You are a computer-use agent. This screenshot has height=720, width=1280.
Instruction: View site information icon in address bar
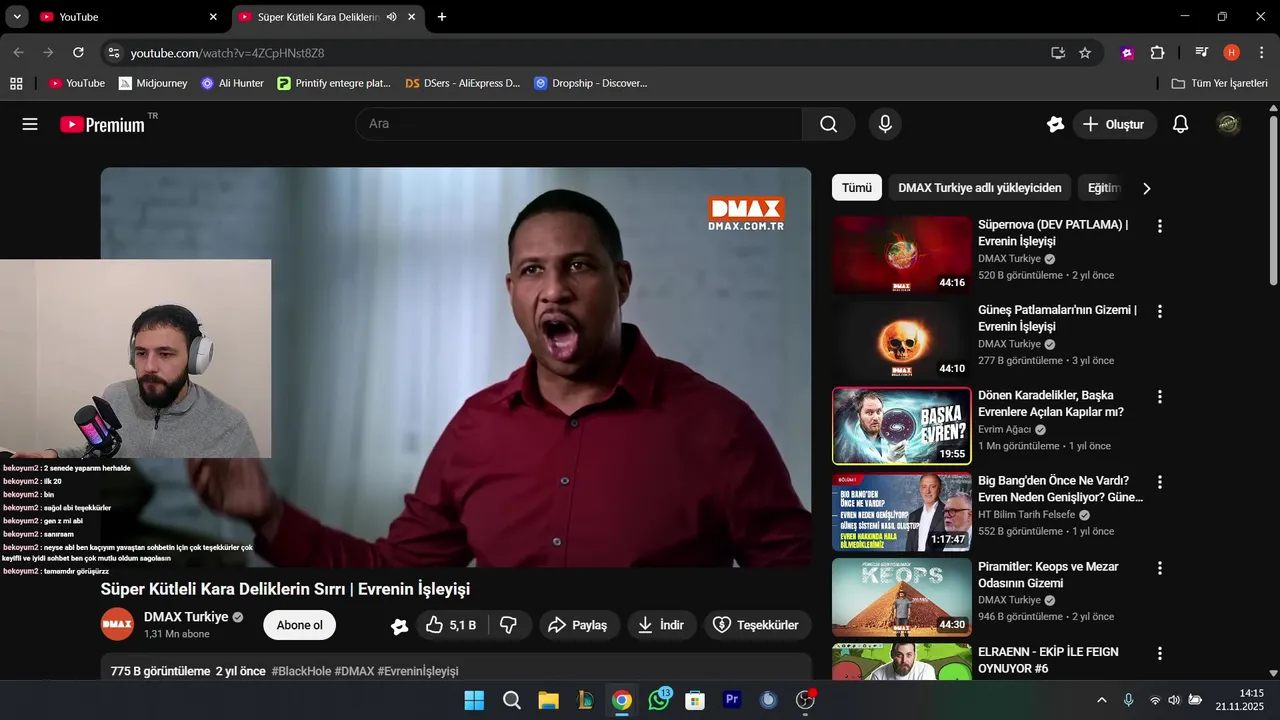coord(114,52)
